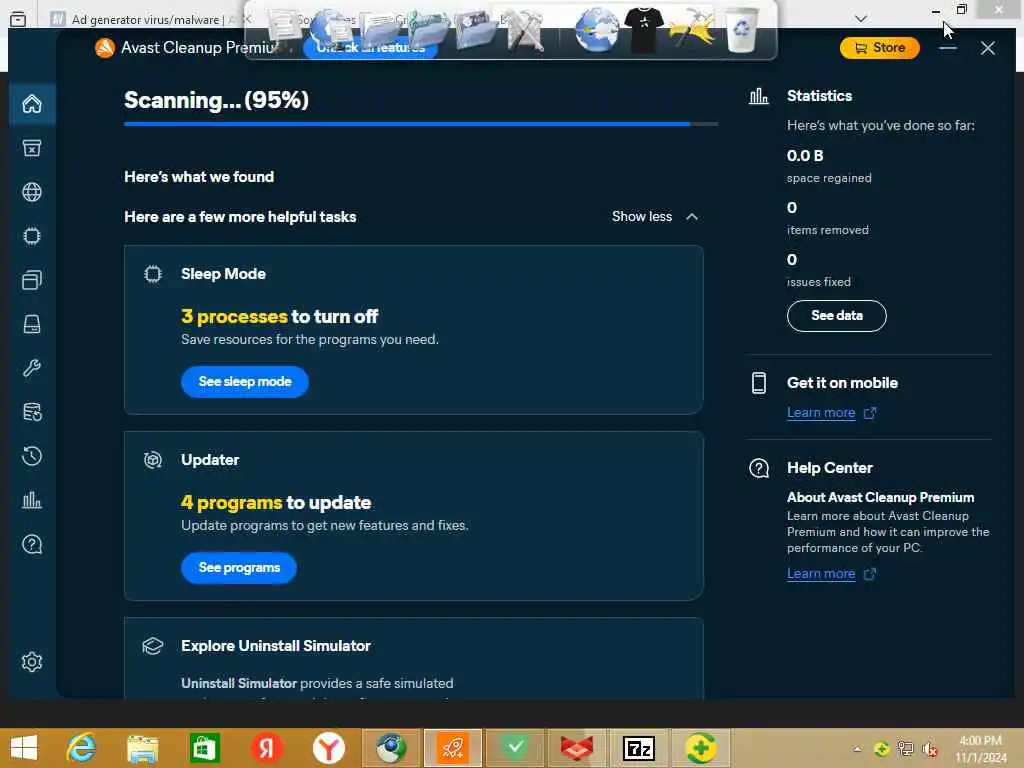Open the Windows Store taskbar icon
The image size is (1024, 768).
coord(204,748)
